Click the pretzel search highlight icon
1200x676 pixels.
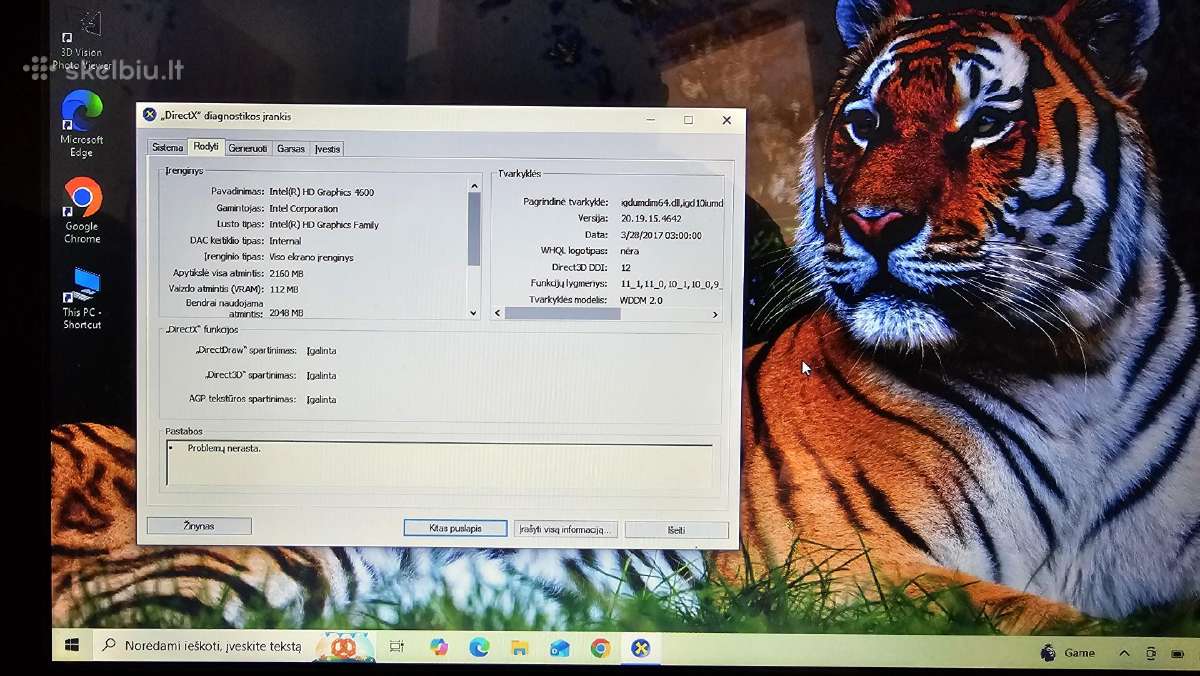pyautogui.click(x=343, y=647)
